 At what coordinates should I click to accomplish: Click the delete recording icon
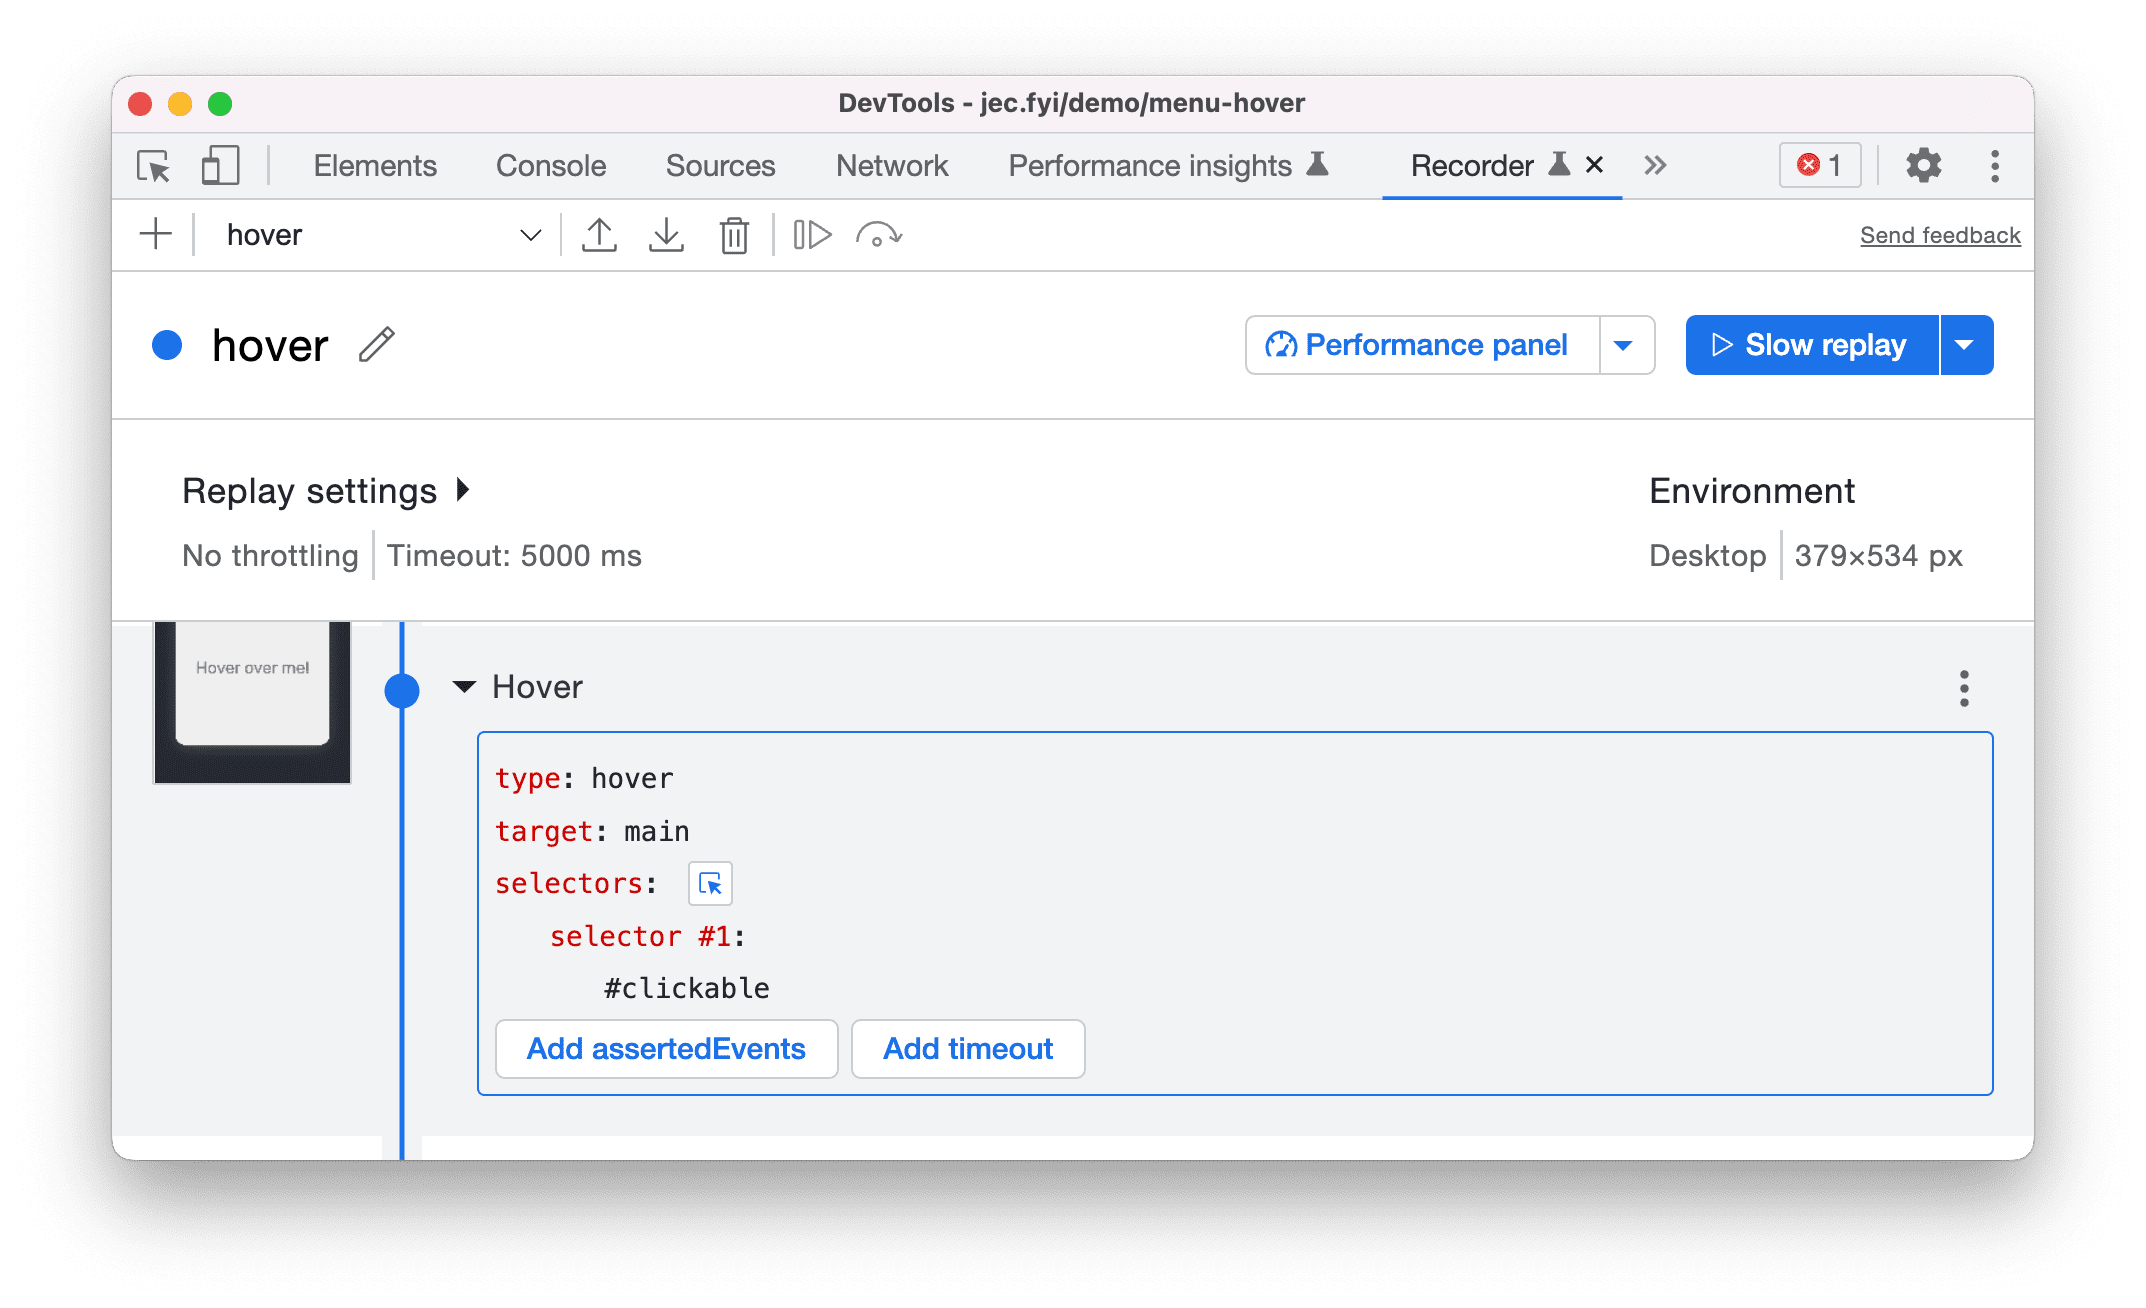tap(734, 233)
